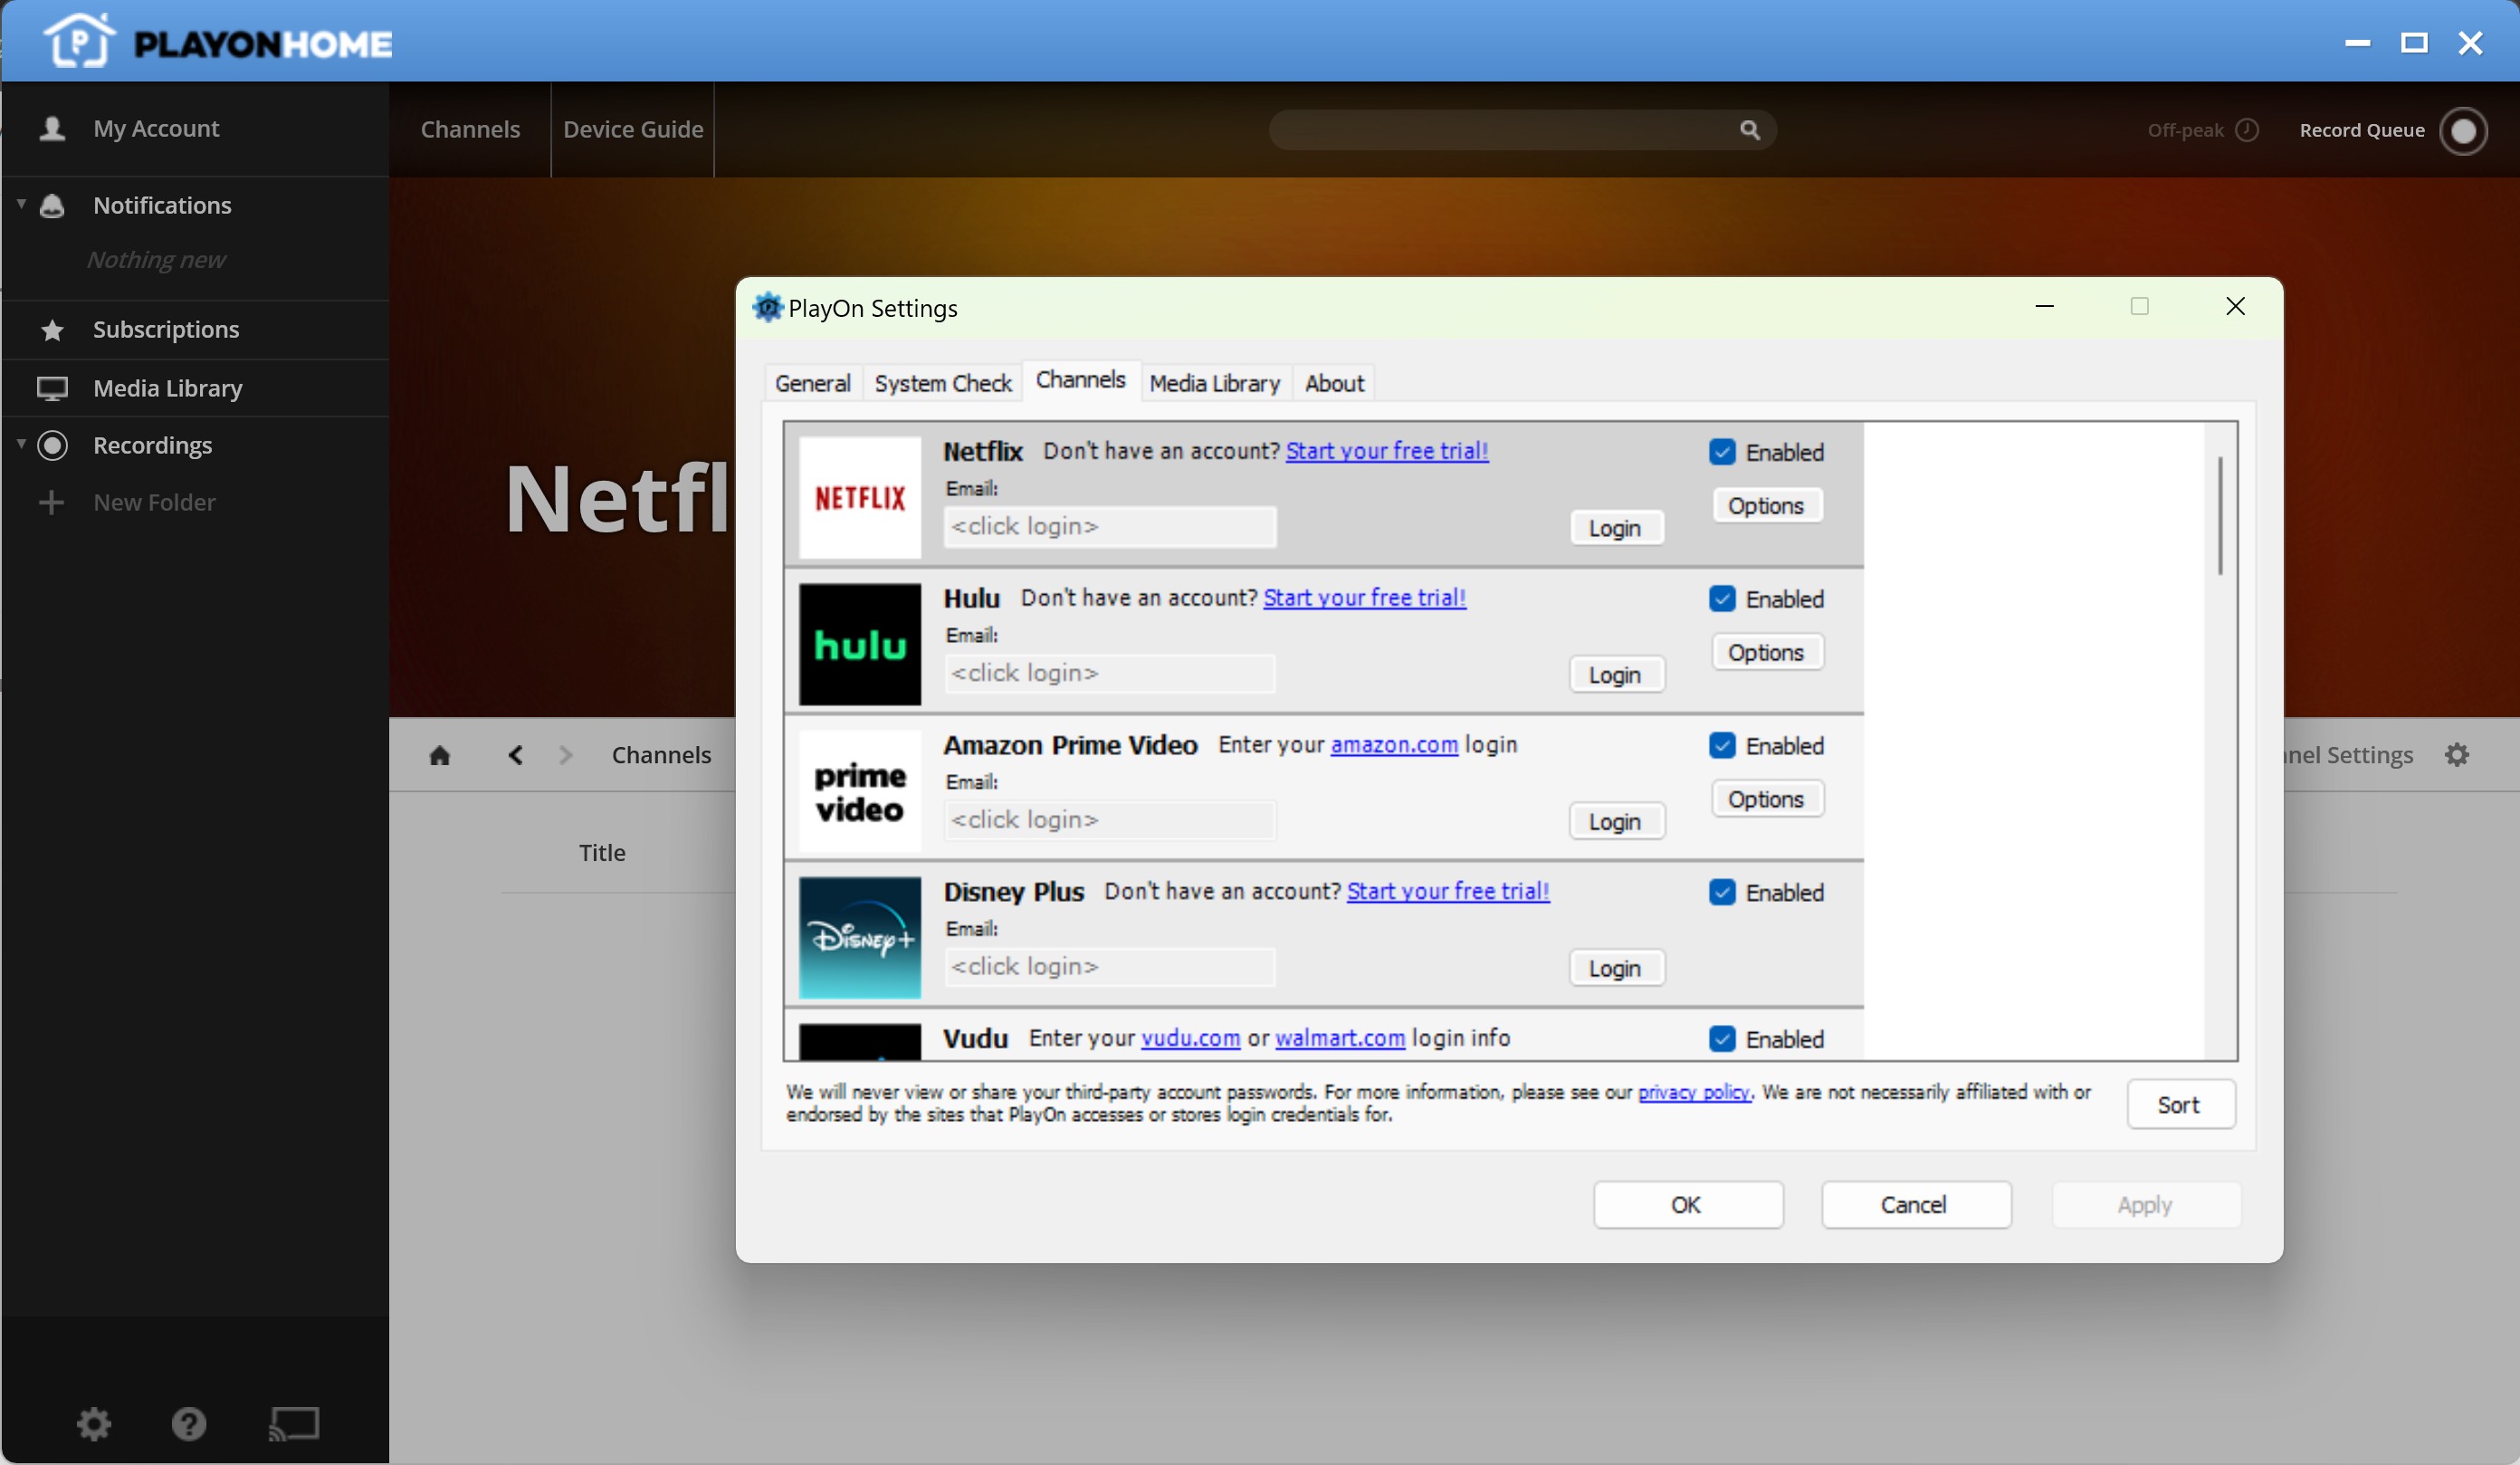
Task: Click the cast to device icon
Action: (x=294, y=1423)
